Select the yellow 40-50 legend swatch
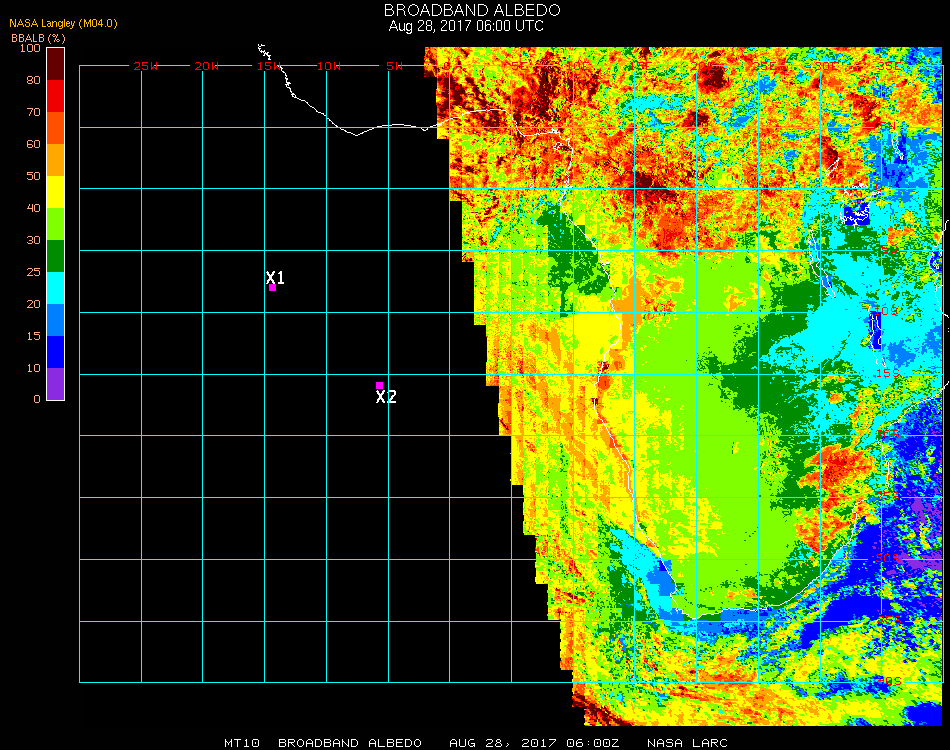950x750 pixels. click(x=55, y=192)
